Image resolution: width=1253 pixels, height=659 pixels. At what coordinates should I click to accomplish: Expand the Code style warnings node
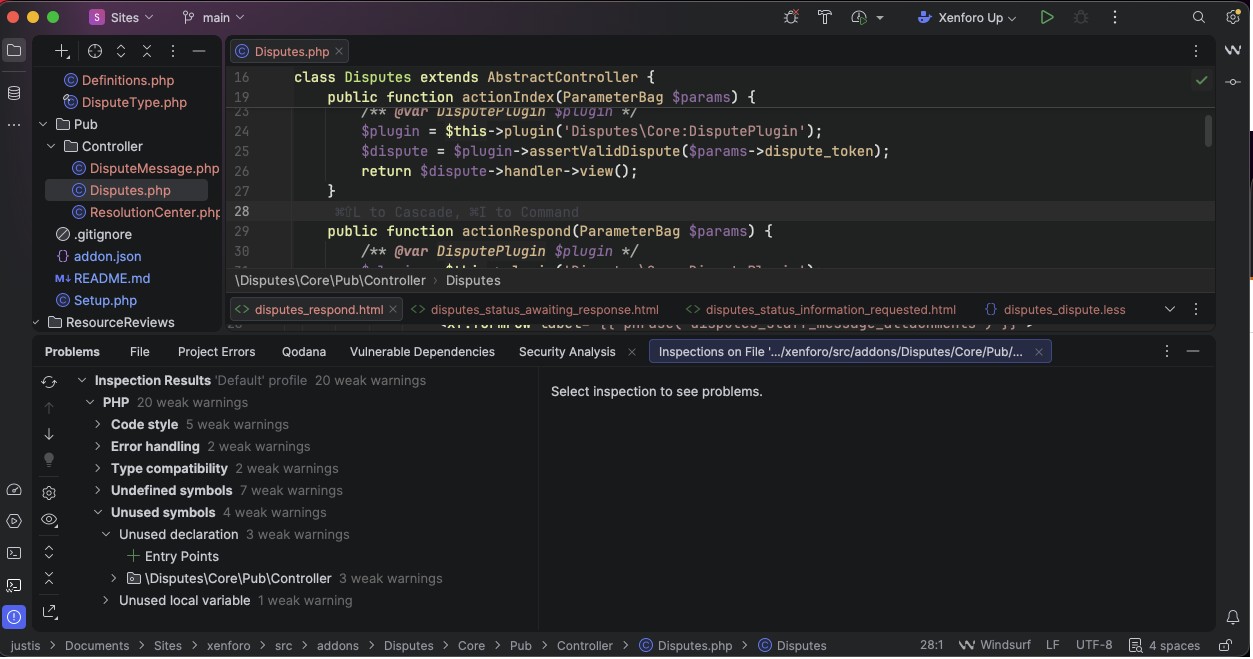click(x=98, y=424)
